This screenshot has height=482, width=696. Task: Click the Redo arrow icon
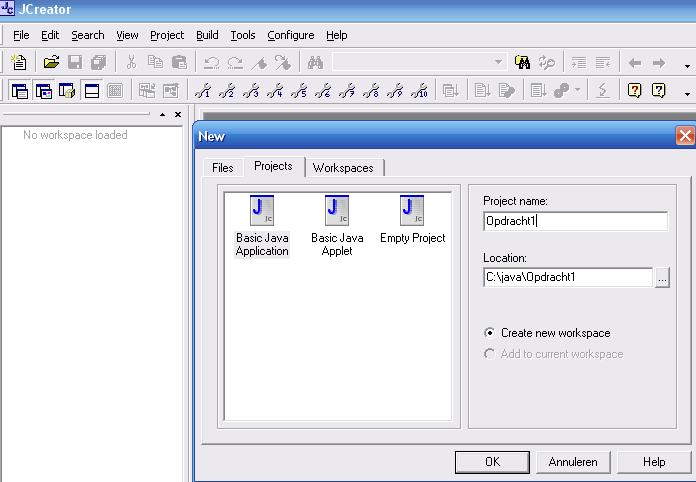(x=235, y=63)
